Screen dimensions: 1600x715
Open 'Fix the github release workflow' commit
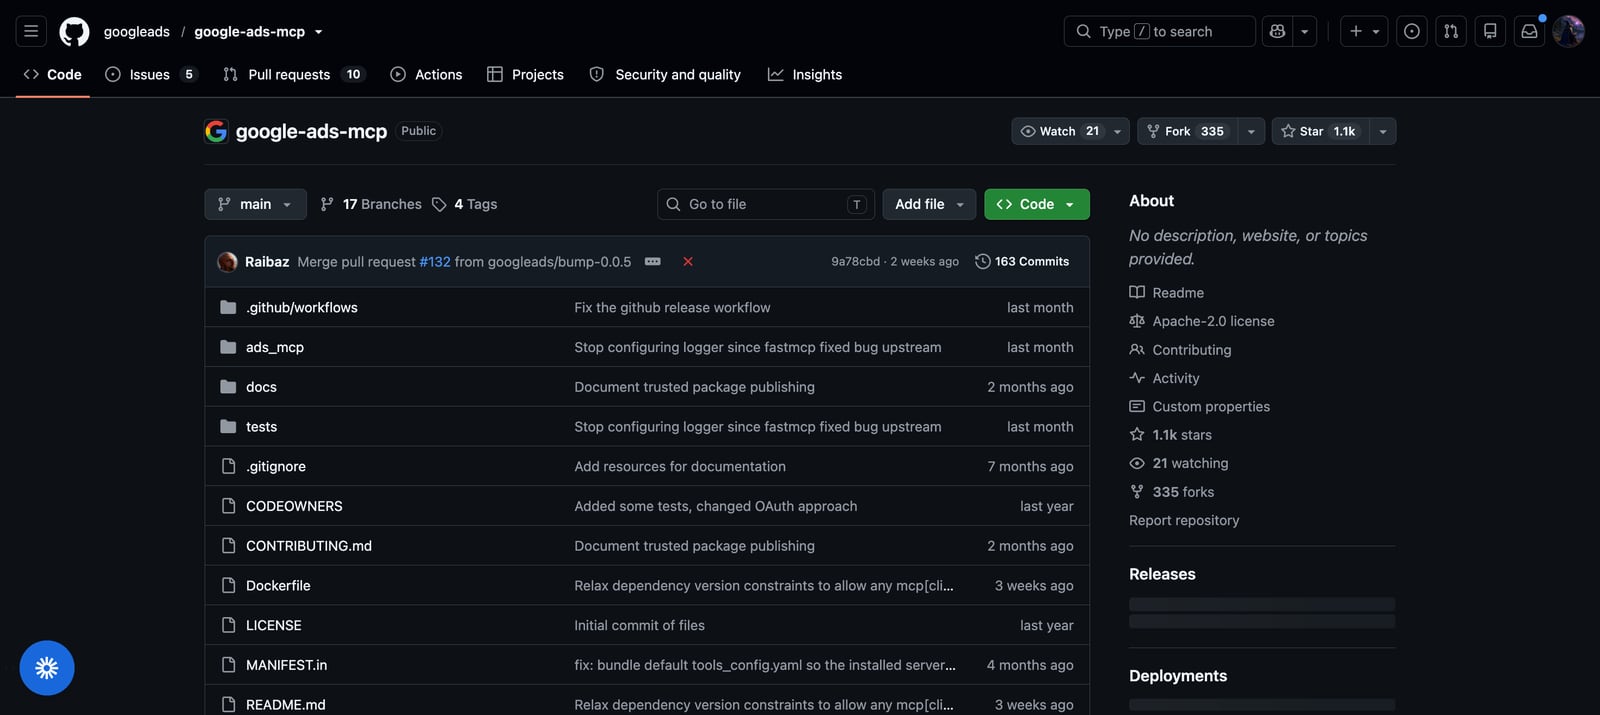tap(672, 307)
